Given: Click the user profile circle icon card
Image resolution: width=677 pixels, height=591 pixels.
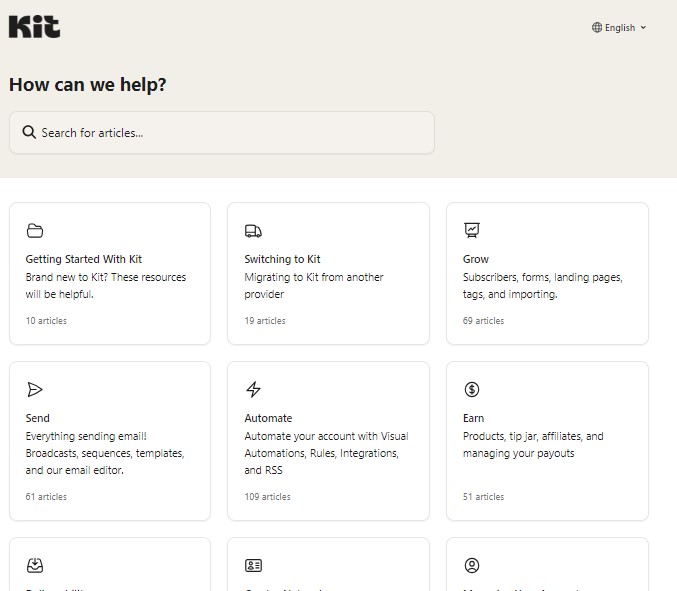Looking at the screenshot, I should pyautogui.click(x=472, y=565).
